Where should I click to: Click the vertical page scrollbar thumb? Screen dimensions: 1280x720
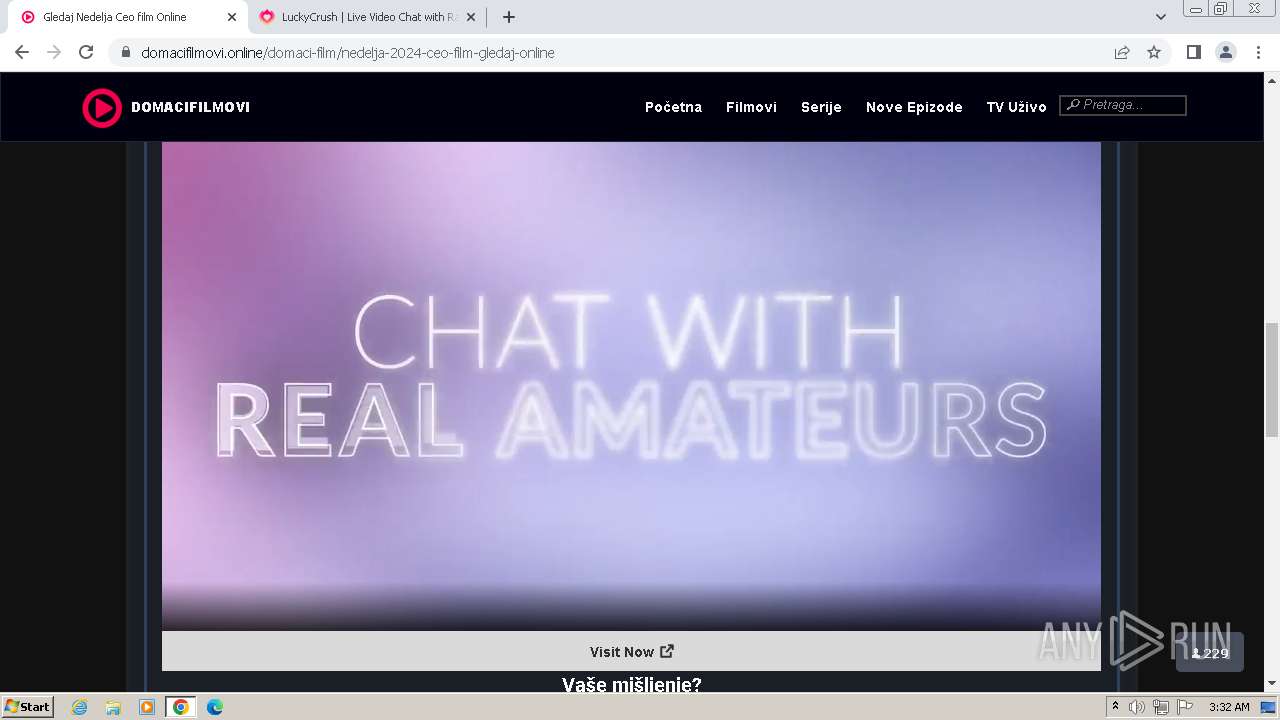pos(1272,380)
